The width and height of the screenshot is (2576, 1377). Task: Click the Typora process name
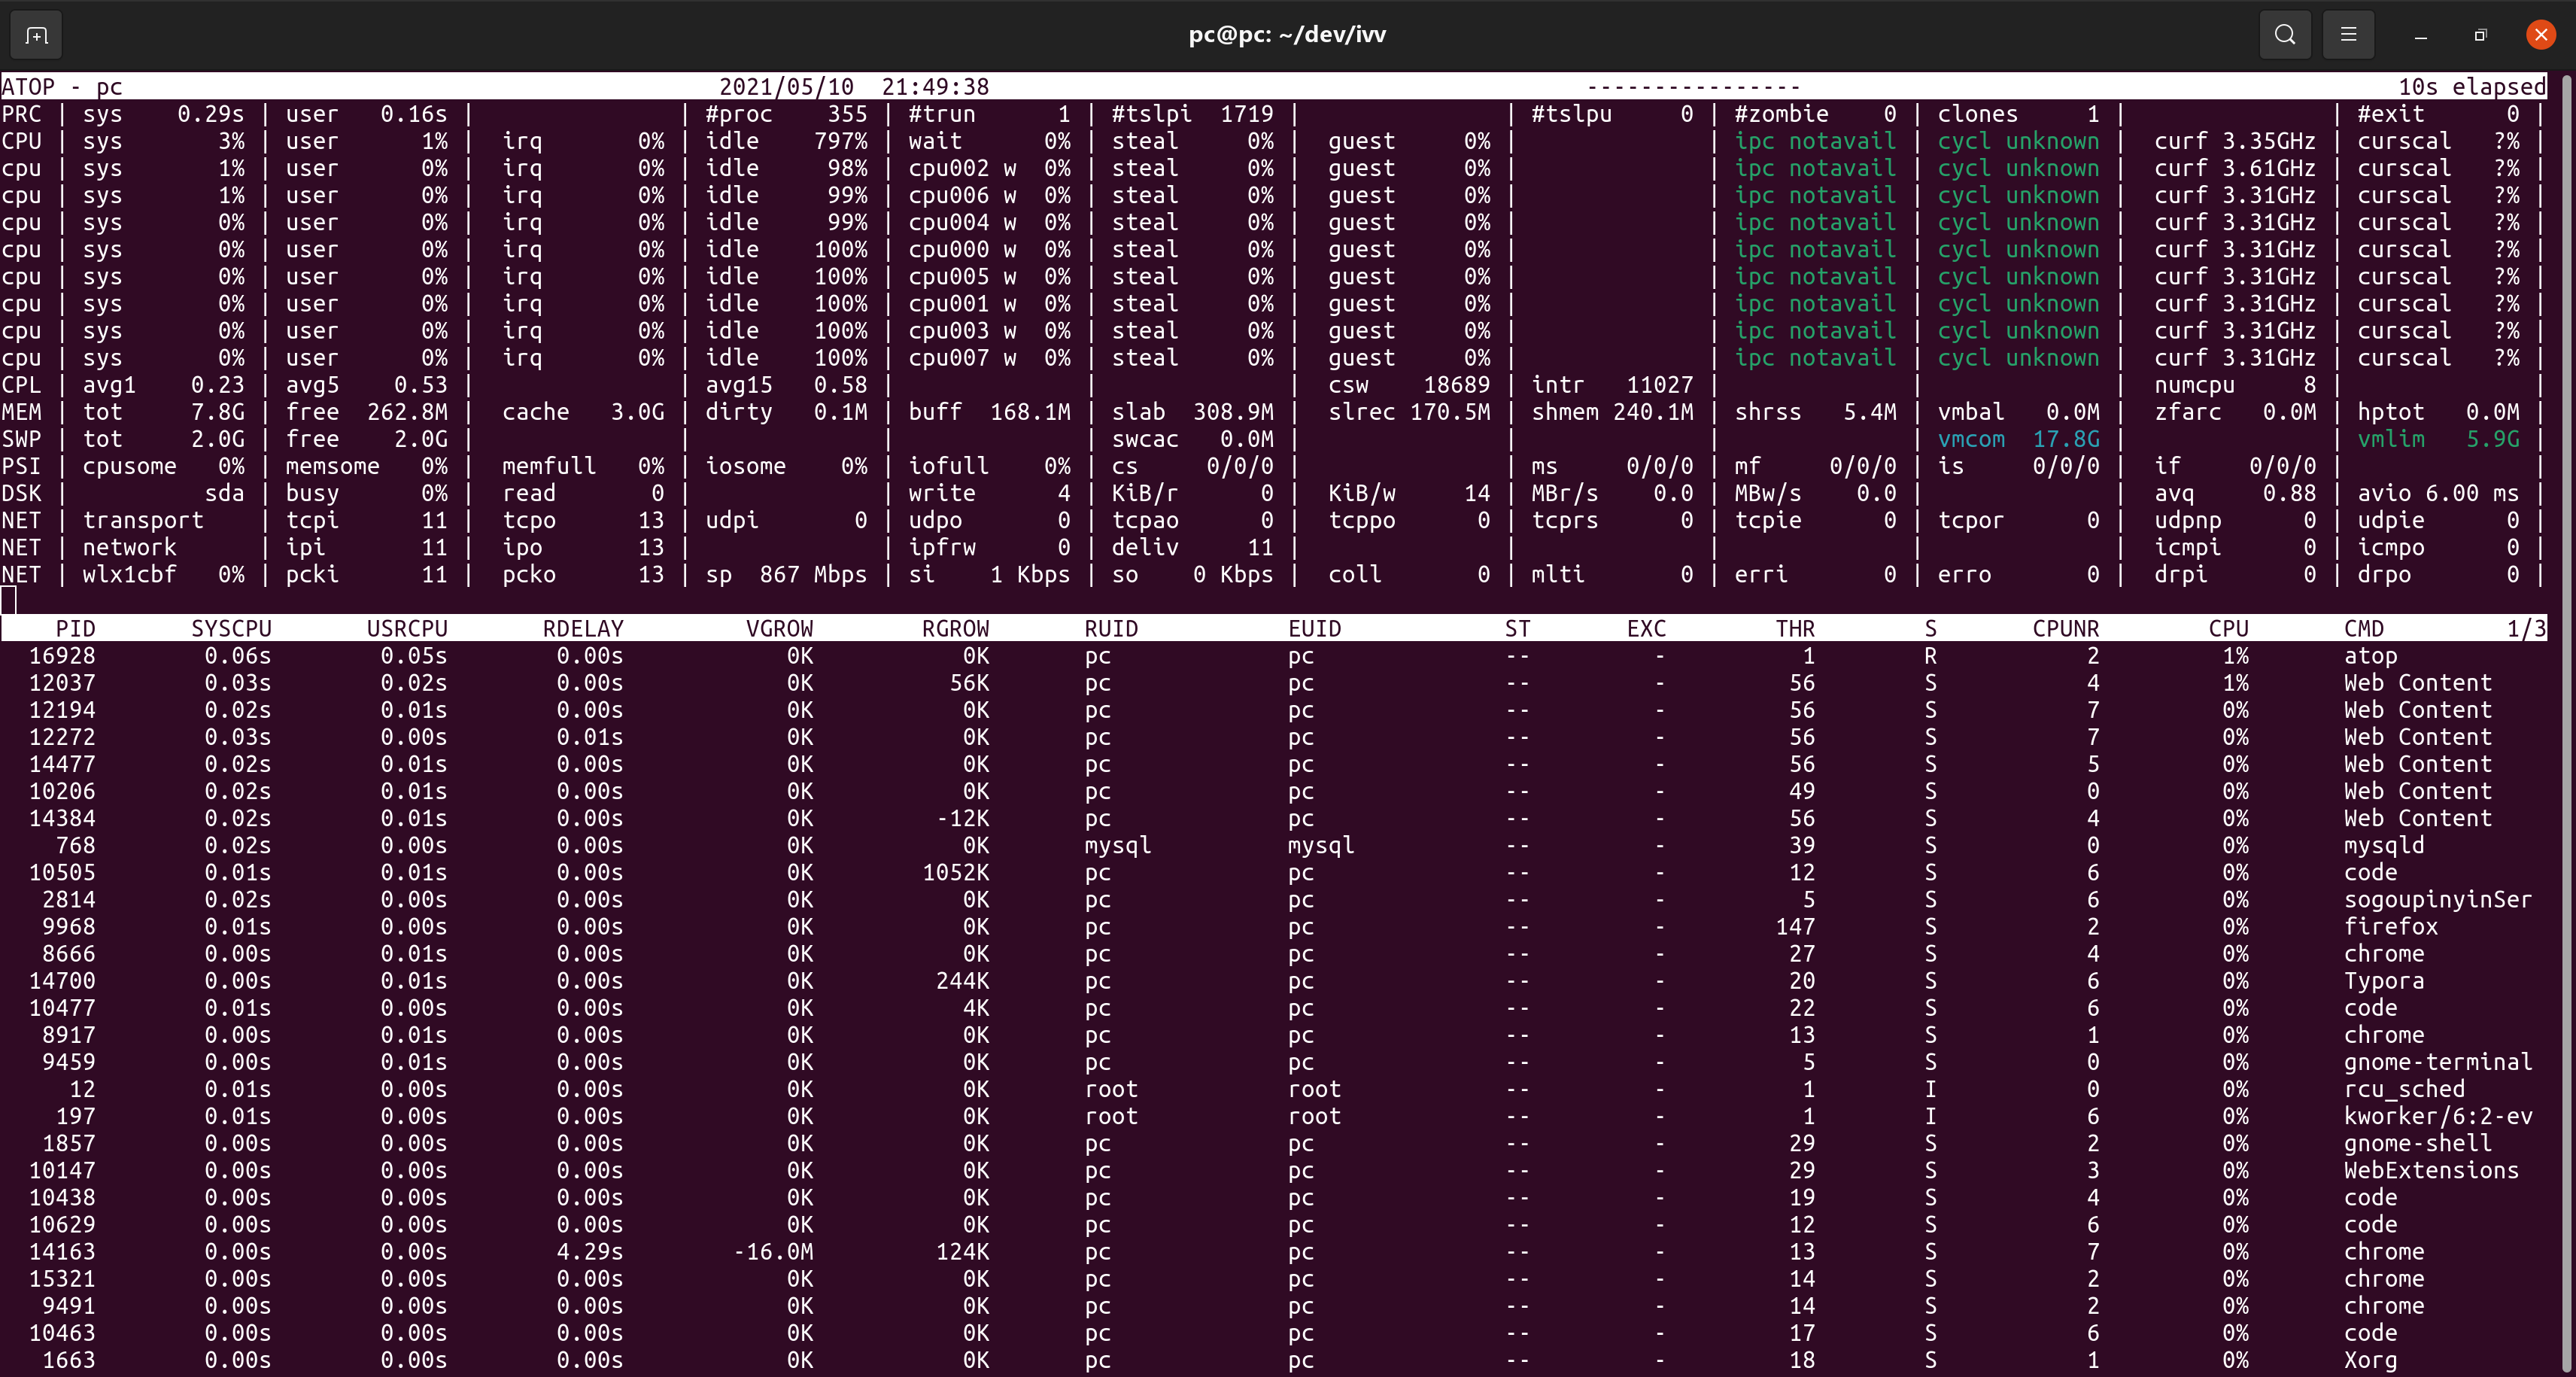(2384, 981)
